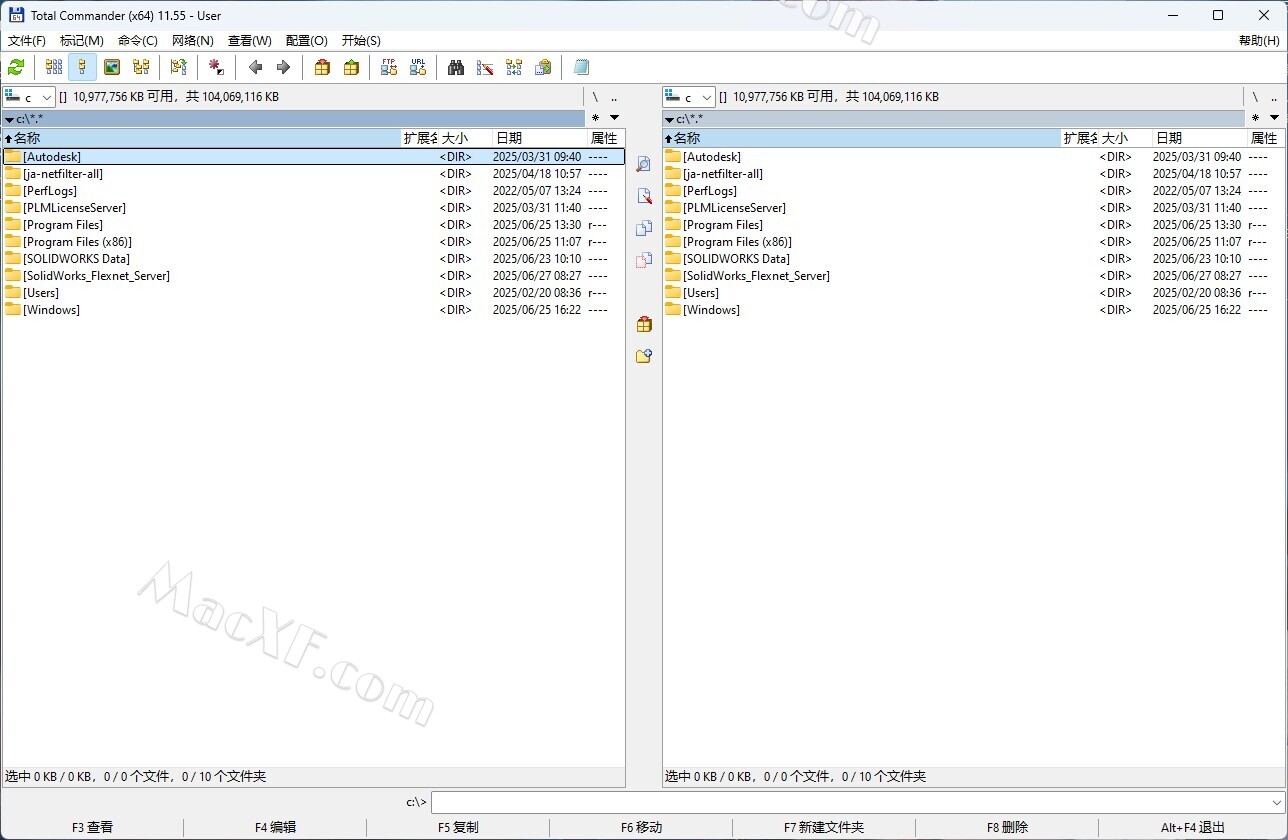Click left panel root backslash button
1288x840 pixels.
[x=595, y=97]
